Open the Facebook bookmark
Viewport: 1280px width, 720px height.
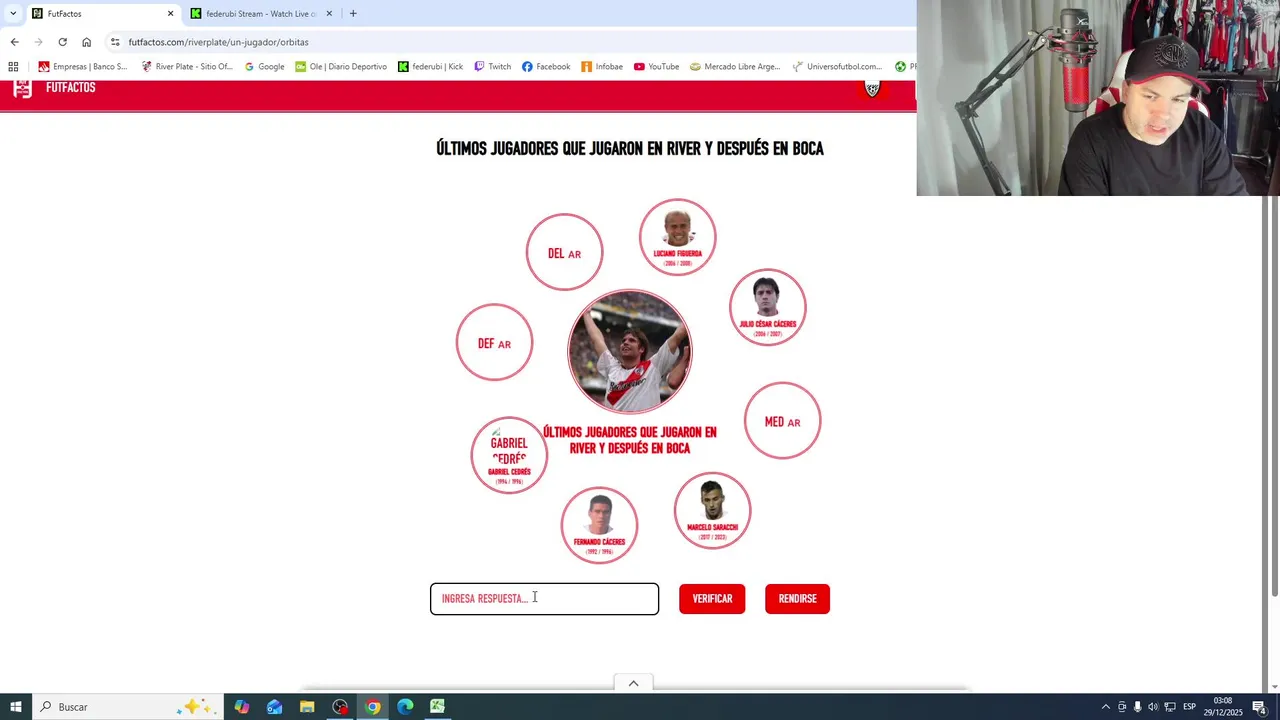(x=546, y=67)
